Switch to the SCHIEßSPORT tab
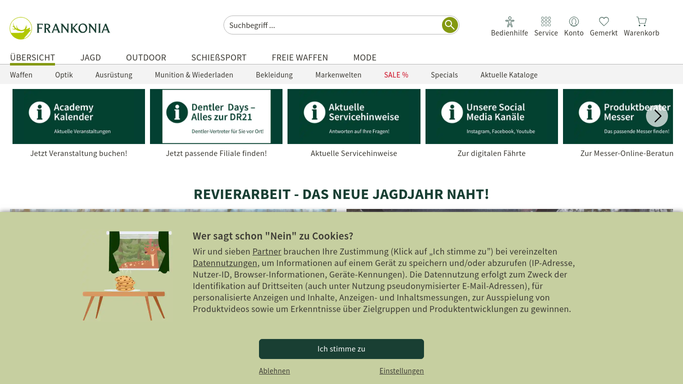The width and height of the screenshot is (683, 384). coord(219,57)
